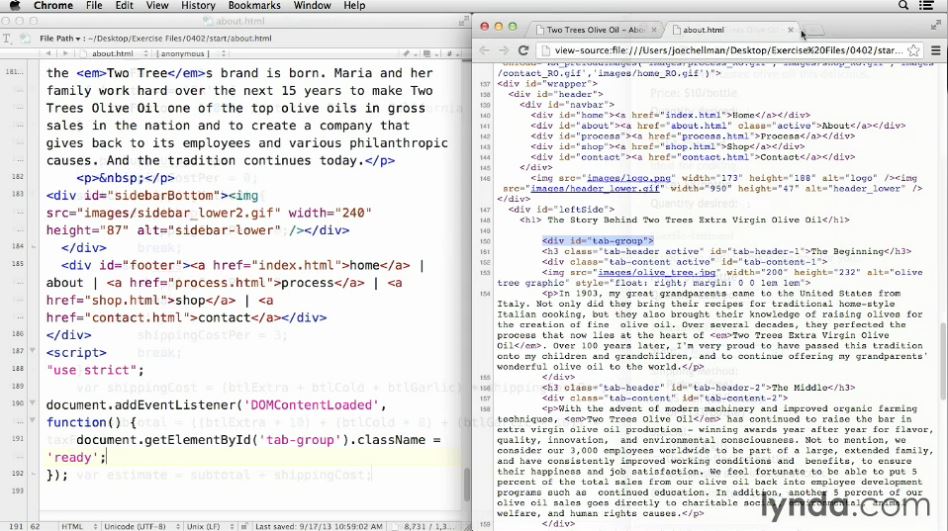
Task: Change the HTML language popup
Action: pyautogui.click(x=79, y=526)
